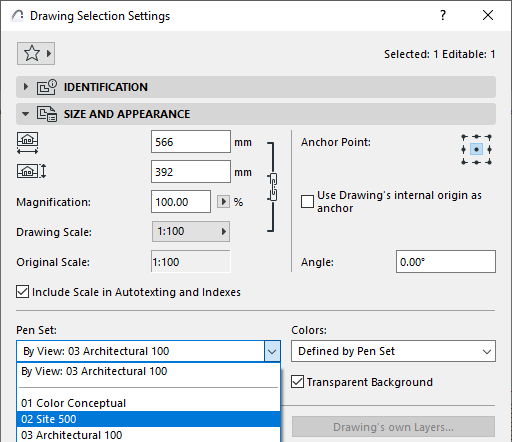The height and width of the screenshot is (442, 512).
Task: Toggle Use Drawing's internal origin as anchor
Action: point(307,201)
